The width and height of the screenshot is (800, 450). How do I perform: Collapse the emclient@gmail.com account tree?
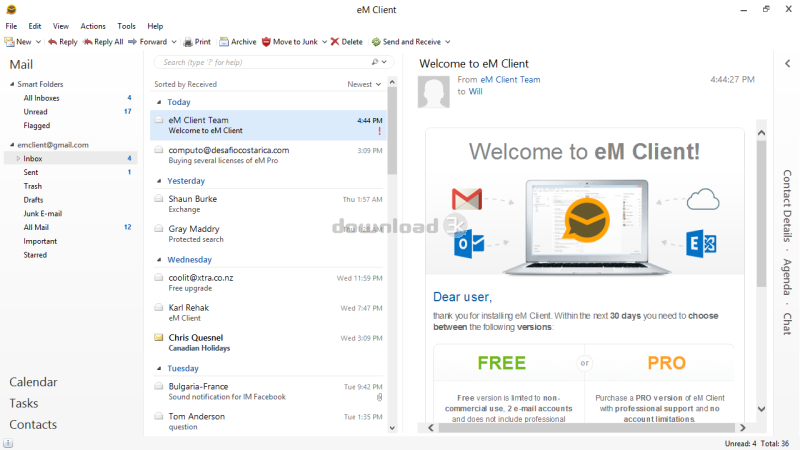pos(12,144)
